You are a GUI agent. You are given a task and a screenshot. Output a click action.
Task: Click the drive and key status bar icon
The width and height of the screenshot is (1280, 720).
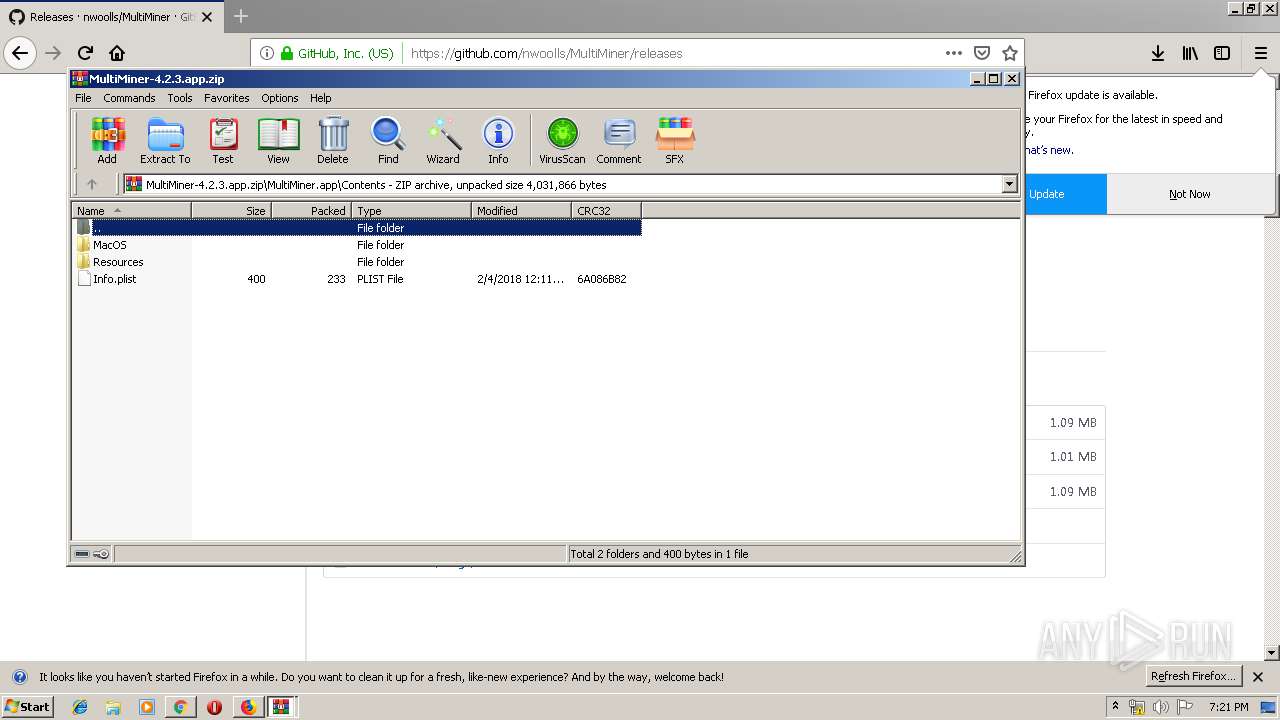(92, 554)
